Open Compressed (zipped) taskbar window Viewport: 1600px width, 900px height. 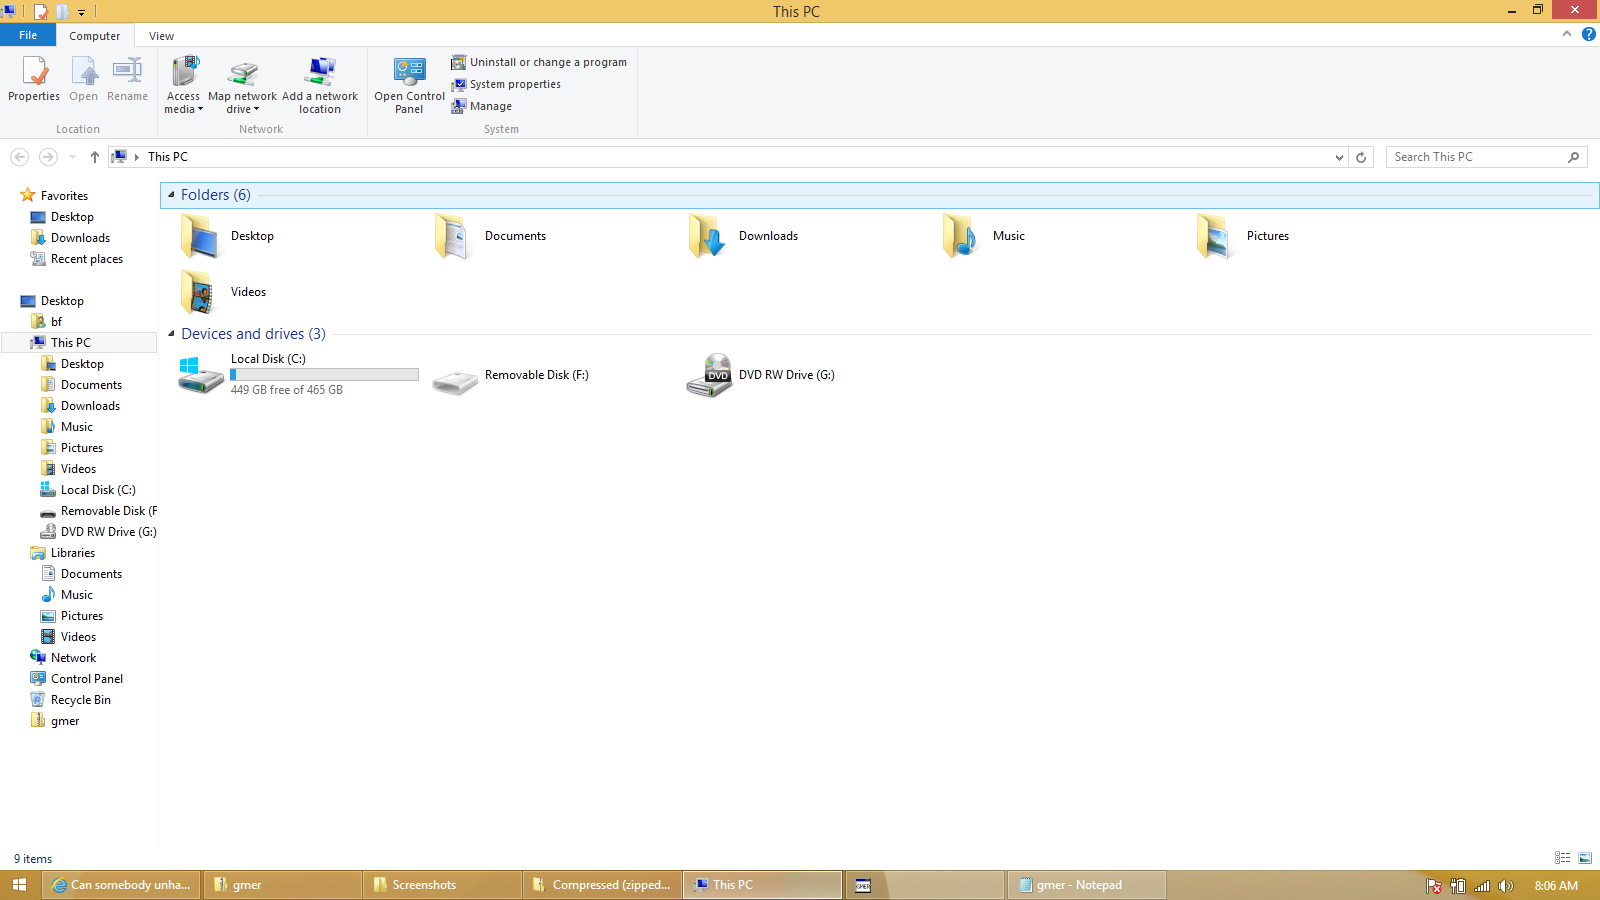point(602,885)
